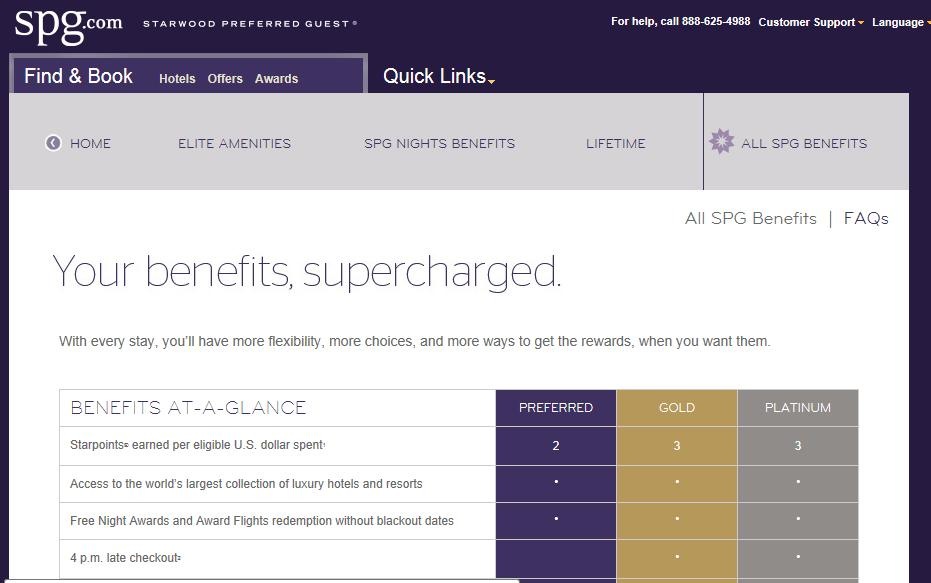This screenshot has height=583, width=931.
Task: Click the Platinum column header
Action: (798, 408)
